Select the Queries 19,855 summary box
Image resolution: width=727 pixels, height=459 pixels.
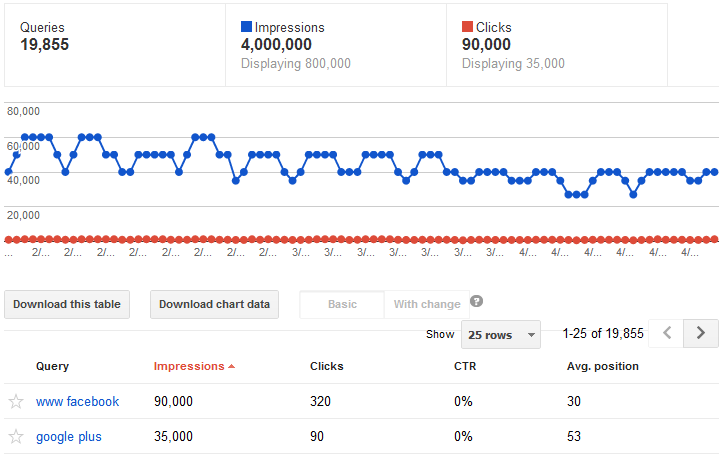(x=115, y=45)
